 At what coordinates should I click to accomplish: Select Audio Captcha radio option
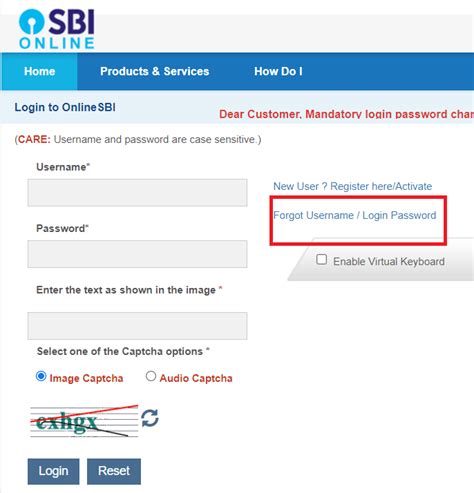pos(151,376)
